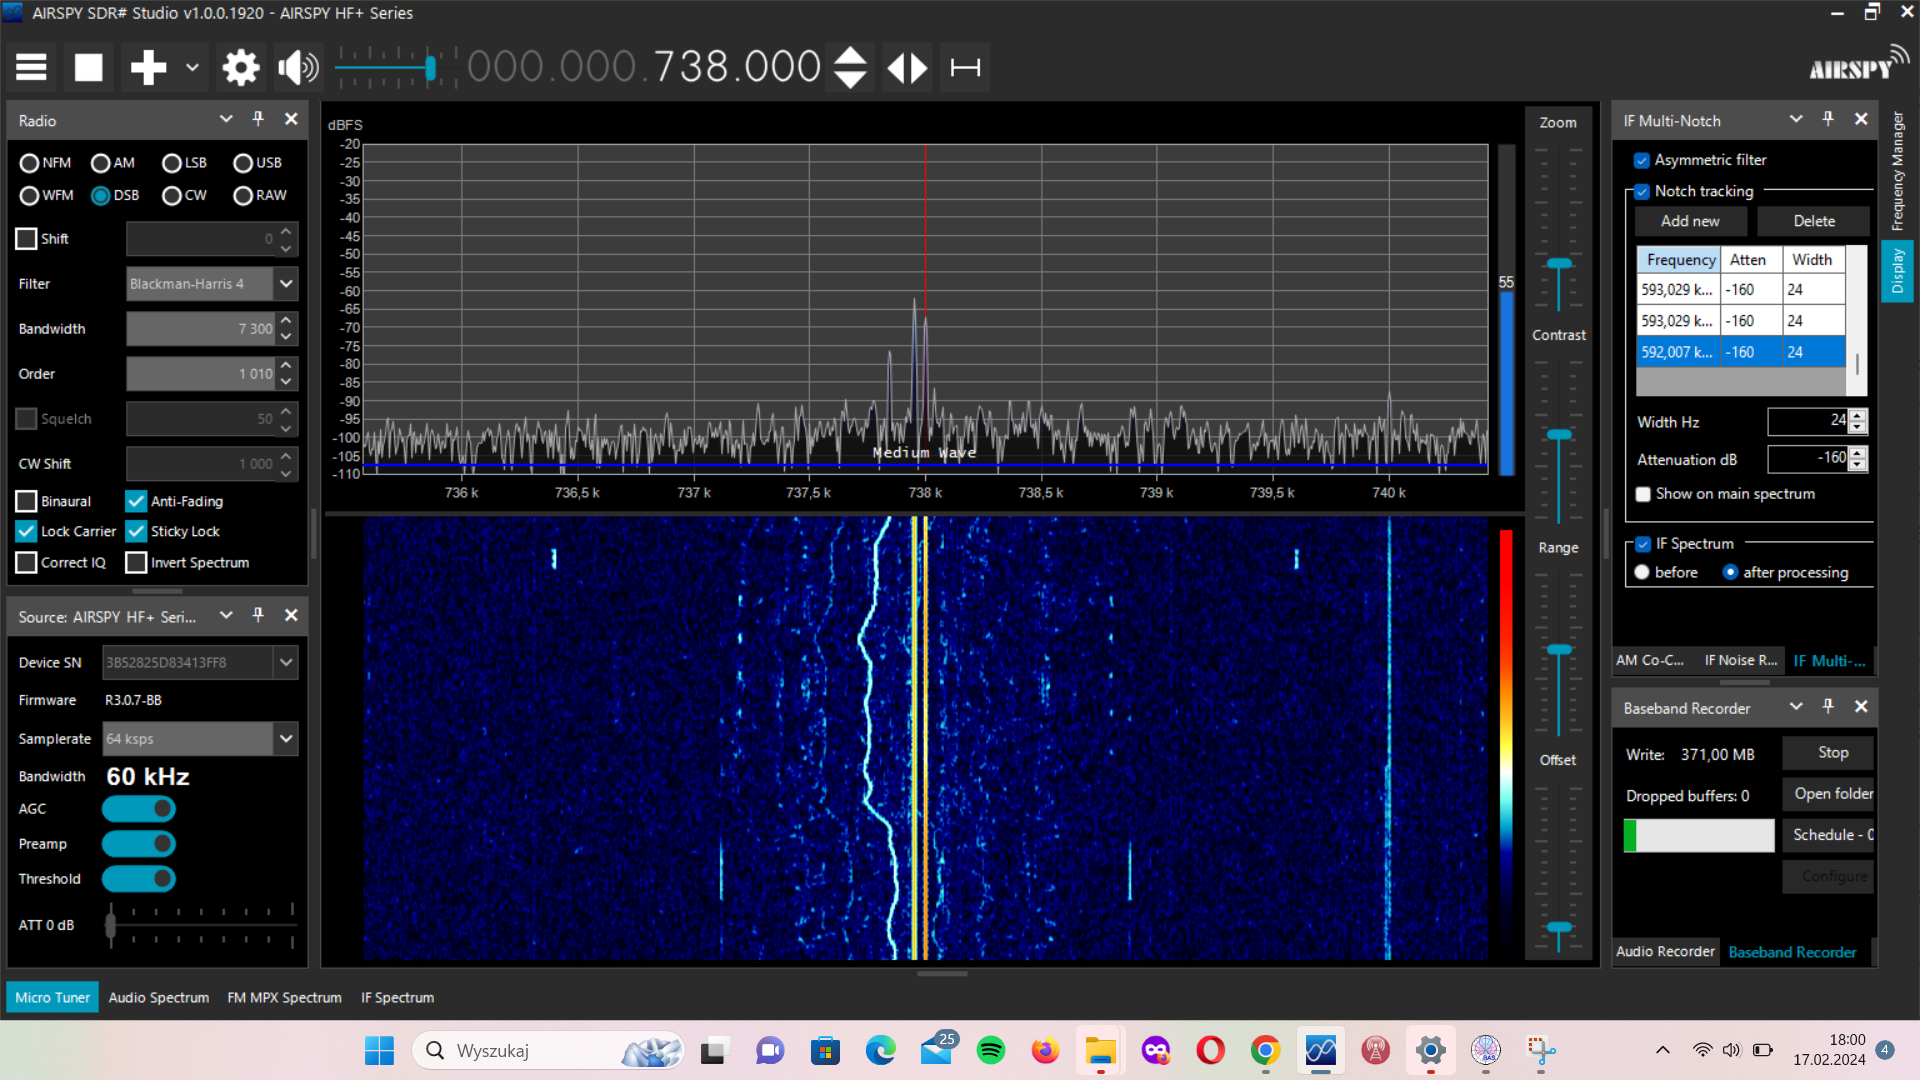The image size is (1920, 1080).
Task: Click the plus new slice icon
Action: coord(148,68)
